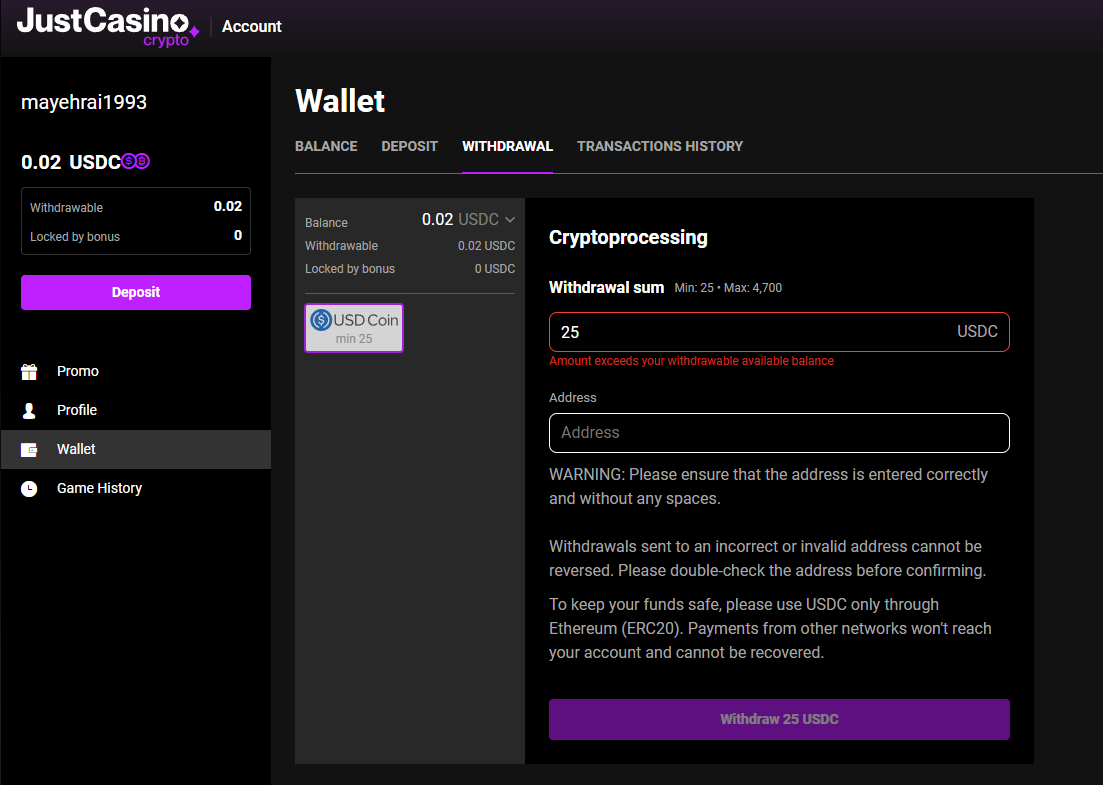Select the Withdrawal tab
Image resolution: width=1103 pixels, height=785 pixels.
[x=507, y=146]
